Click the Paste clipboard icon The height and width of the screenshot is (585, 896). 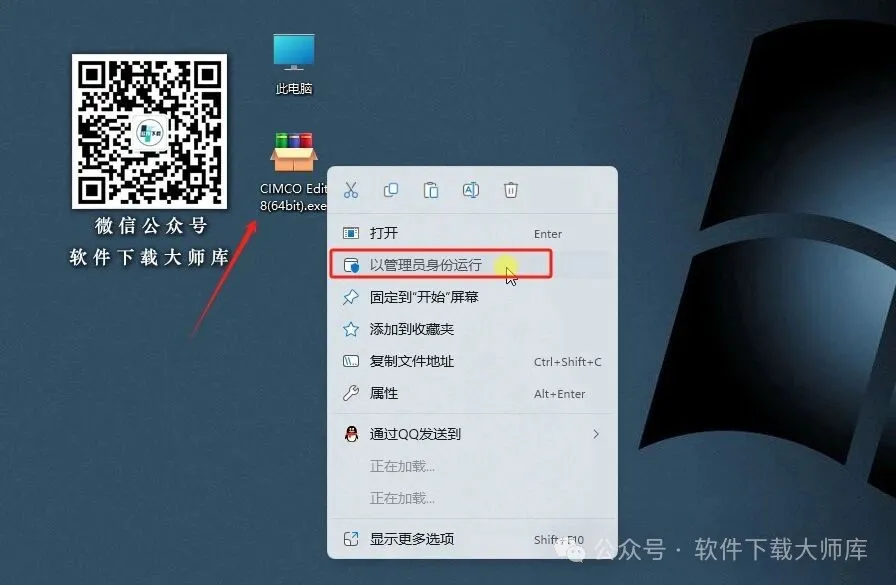[x=431, y=190]
